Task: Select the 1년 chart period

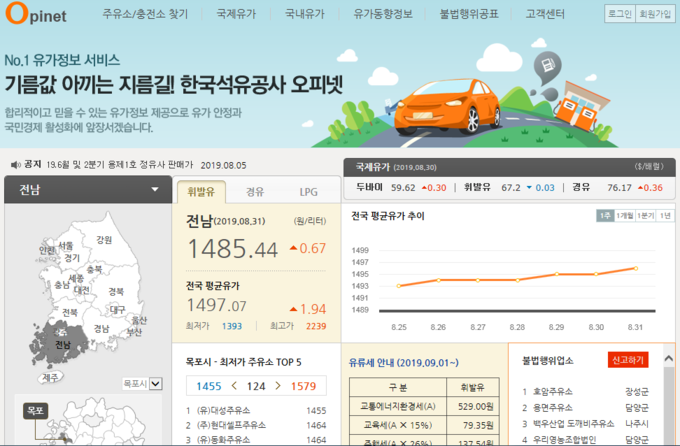Action: tap(665, 216)
